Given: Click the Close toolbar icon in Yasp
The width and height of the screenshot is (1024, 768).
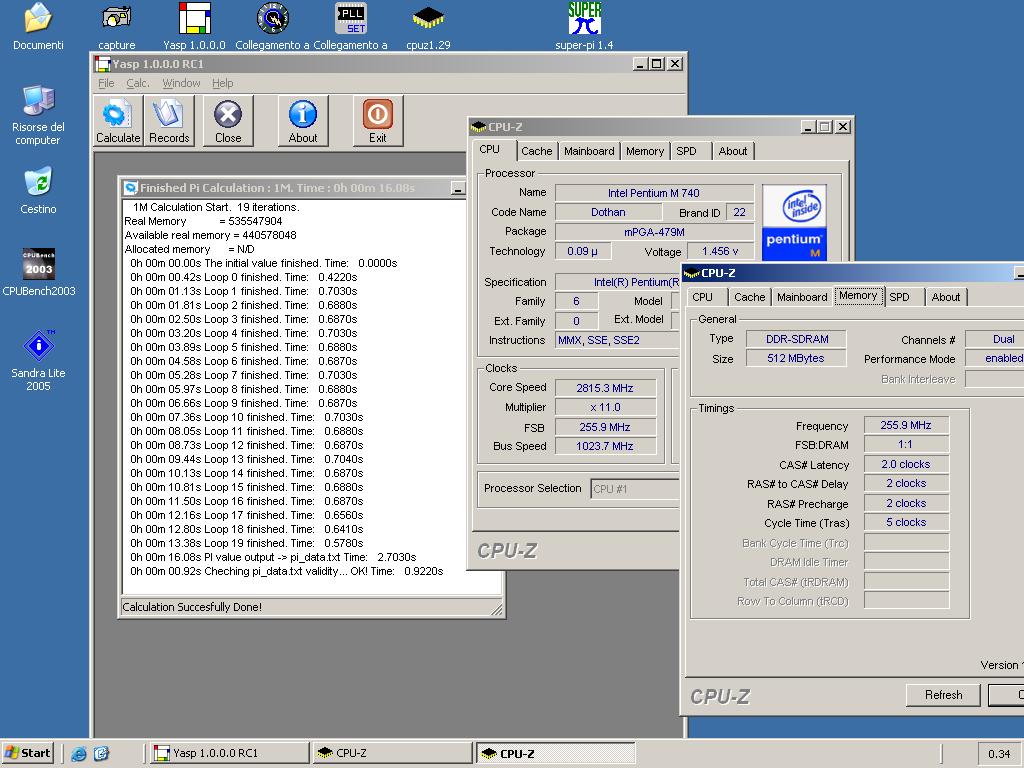Looking at the screenshot, I should [x=228, y=121].
